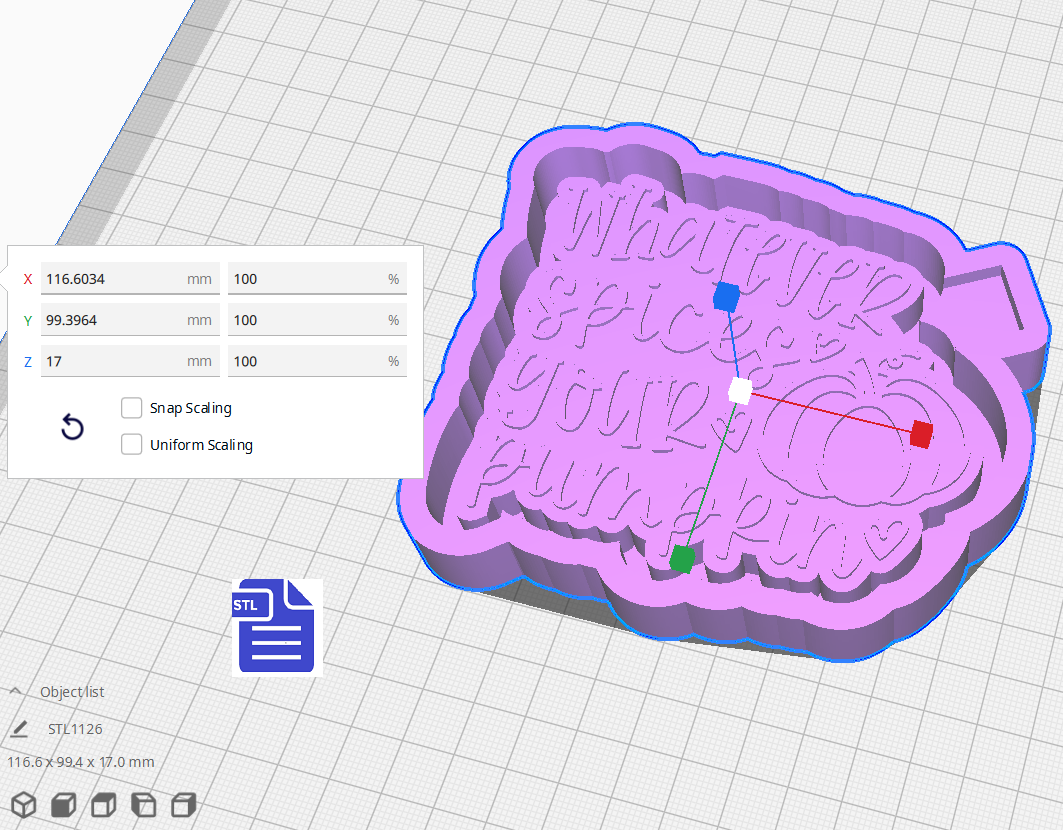This screenshot has width=1063, height=830.
Task: Switch to front view using the cube icon
Action: click(x=62, y=804)
